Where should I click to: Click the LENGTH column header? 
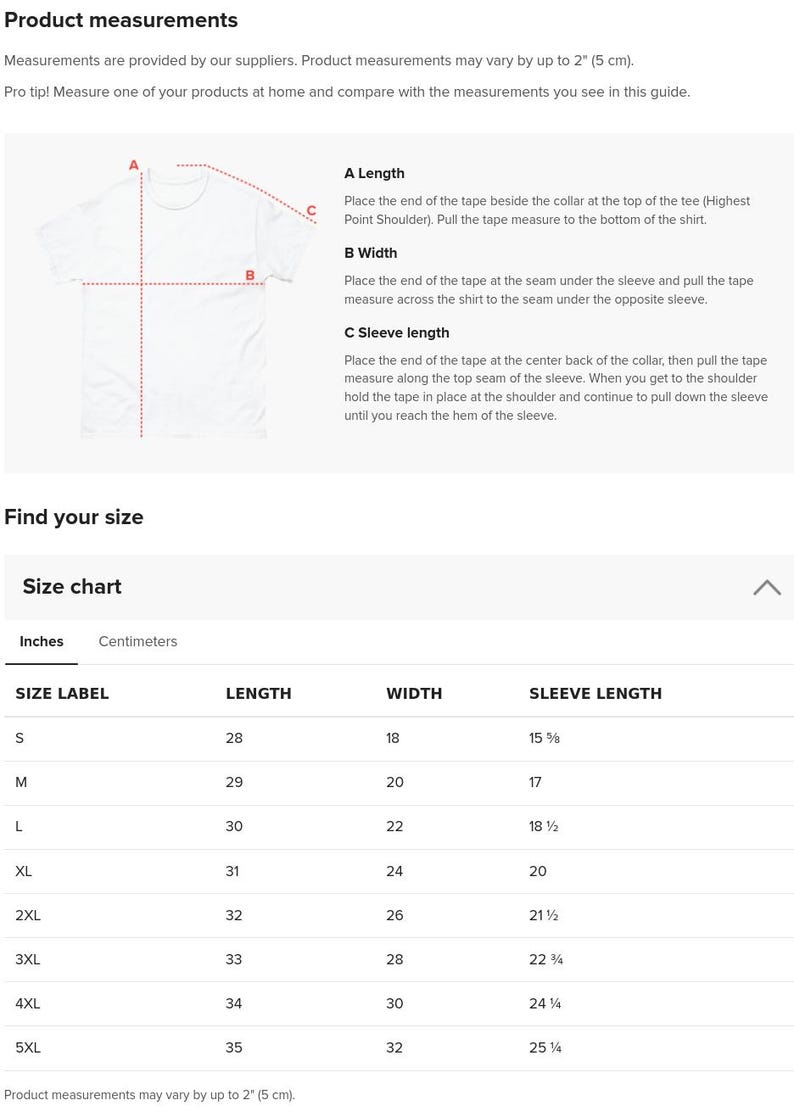coord(258,693)
